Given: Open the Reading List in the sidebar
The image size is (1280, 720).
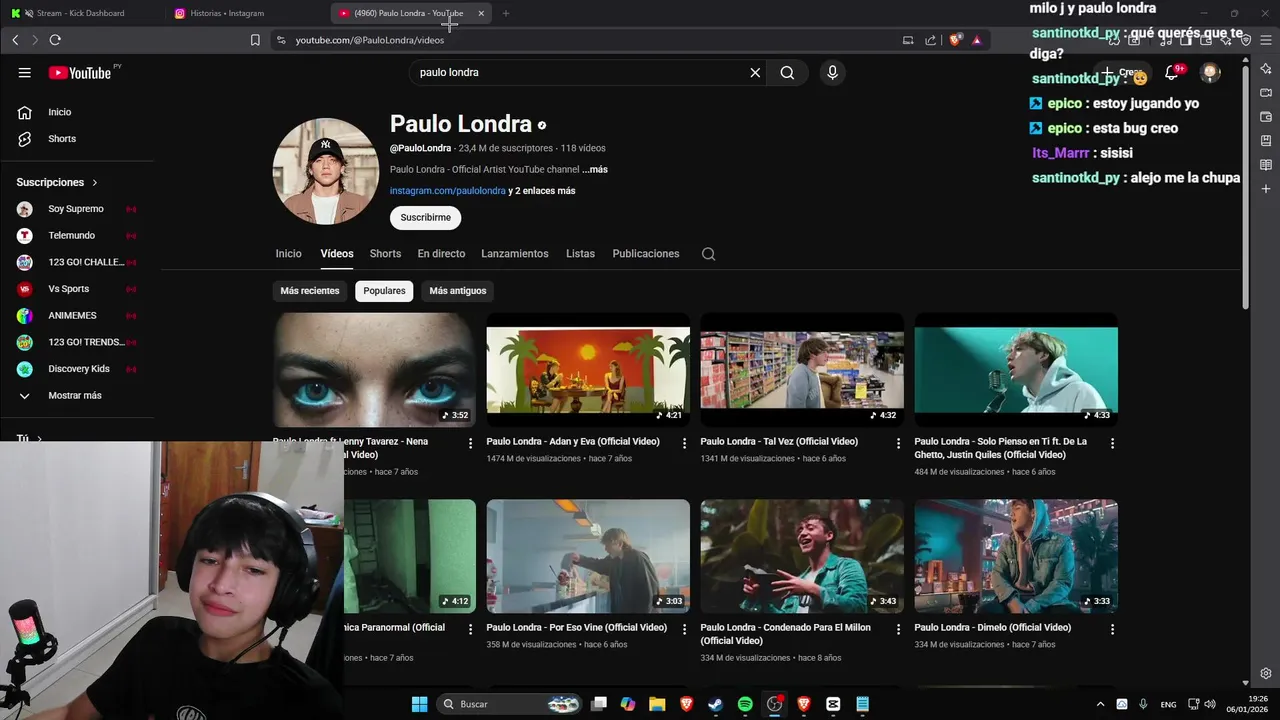Looking at the screenshot, I should tap(1266, 165).
